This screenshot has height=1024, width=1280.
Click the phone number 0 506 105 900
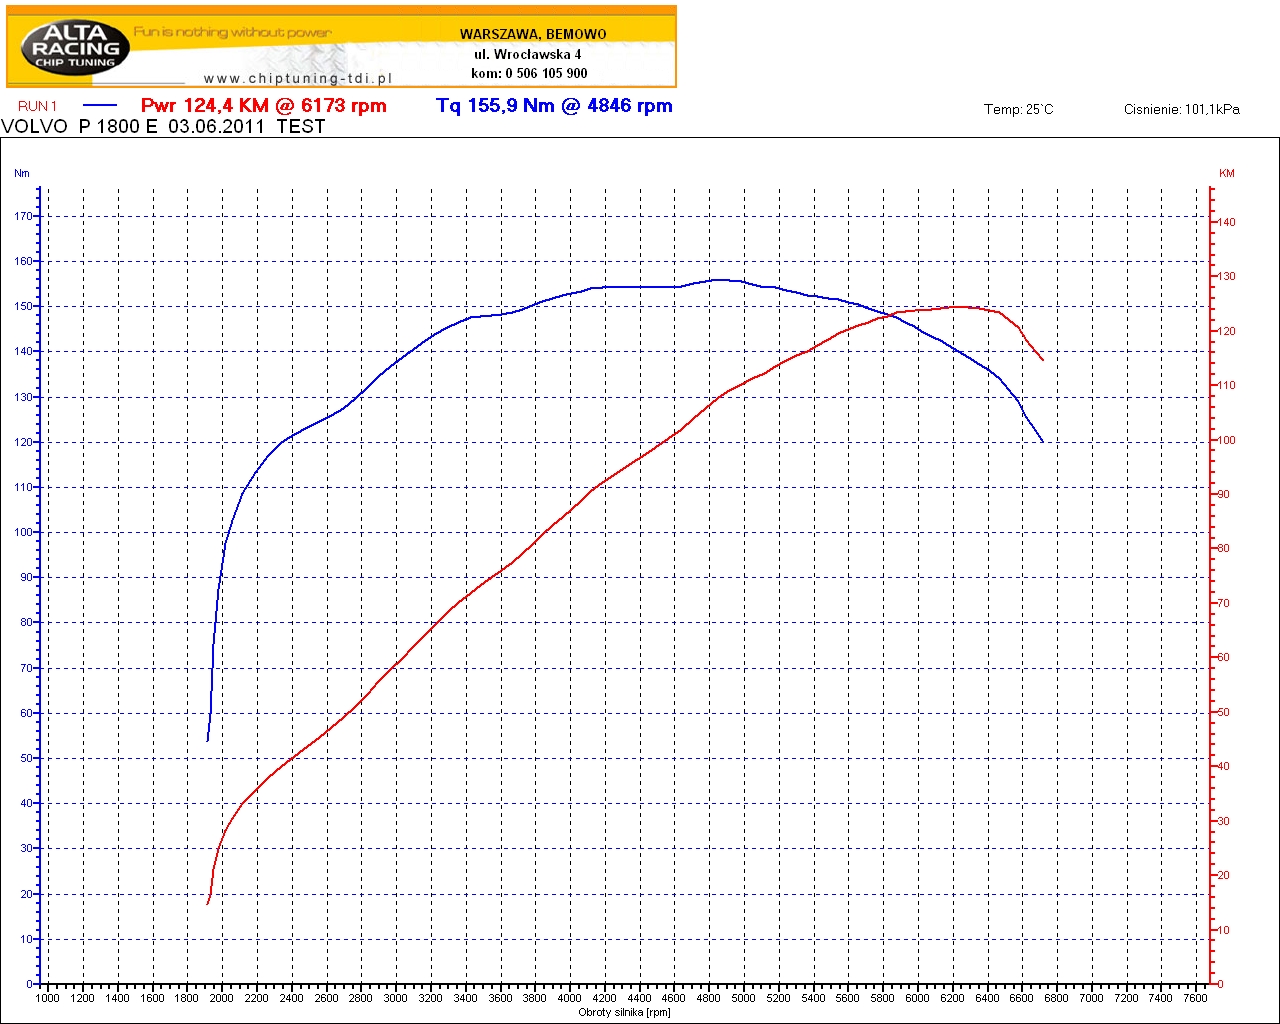tap(546, 73)
